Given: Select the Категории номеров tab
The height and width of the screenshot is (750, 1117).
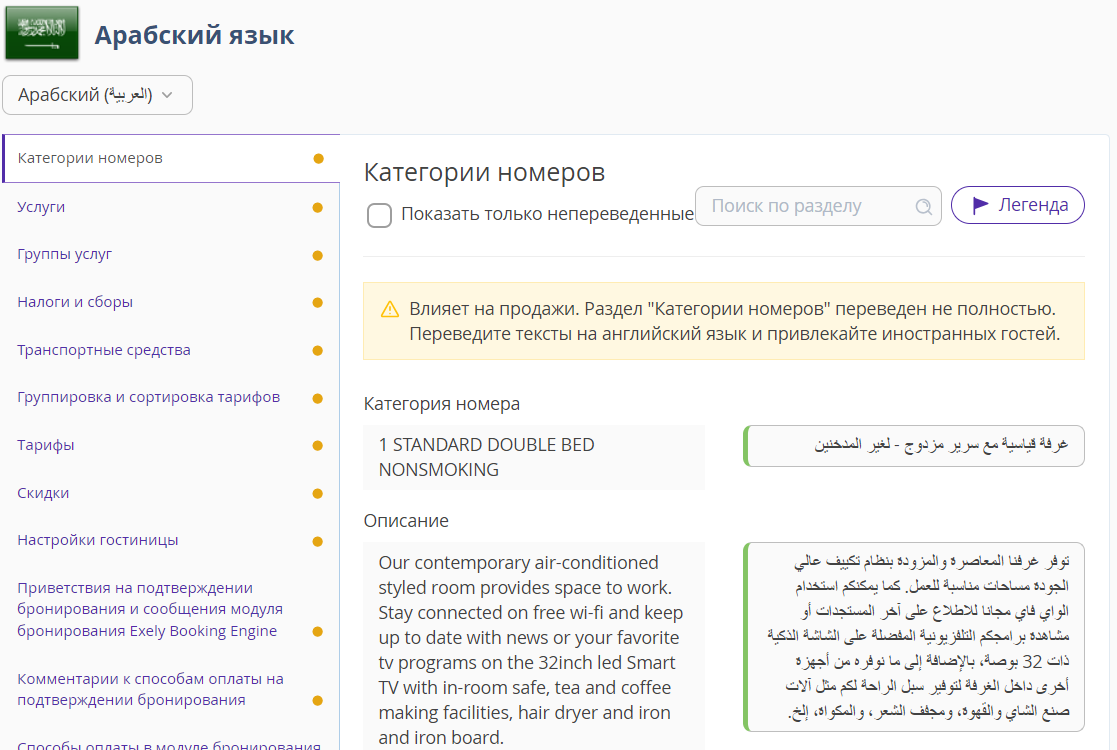Looking at the screenshot, I should 171,158.
